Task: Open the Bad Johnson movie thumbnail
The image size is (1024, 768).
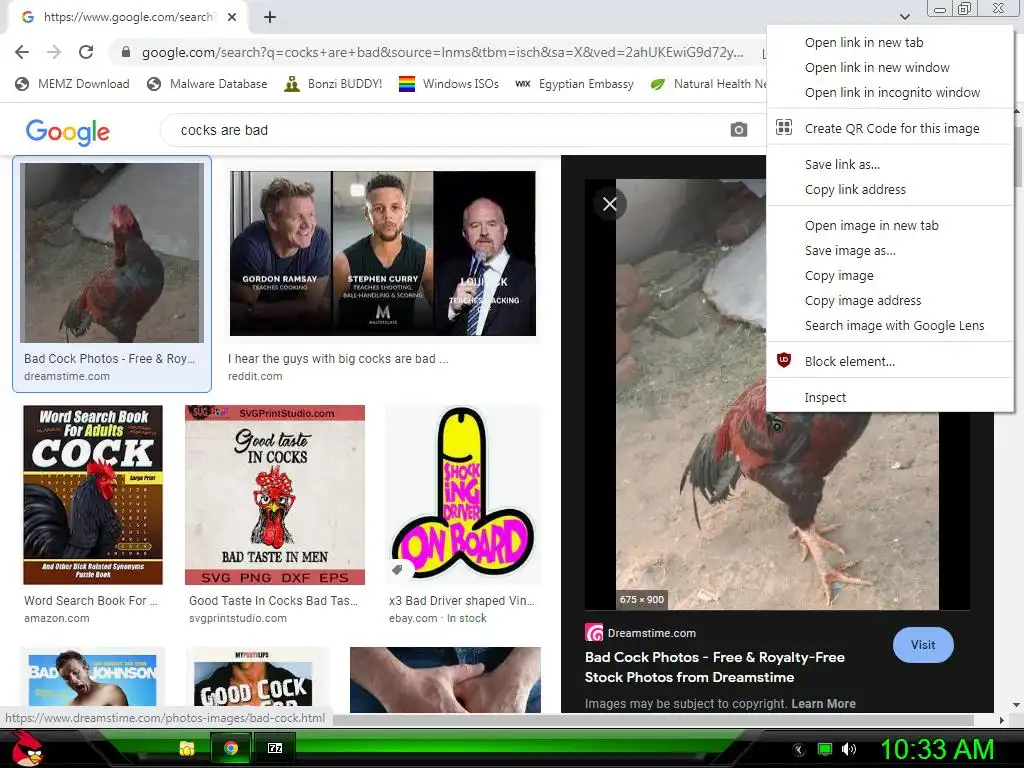Action: 92,679
